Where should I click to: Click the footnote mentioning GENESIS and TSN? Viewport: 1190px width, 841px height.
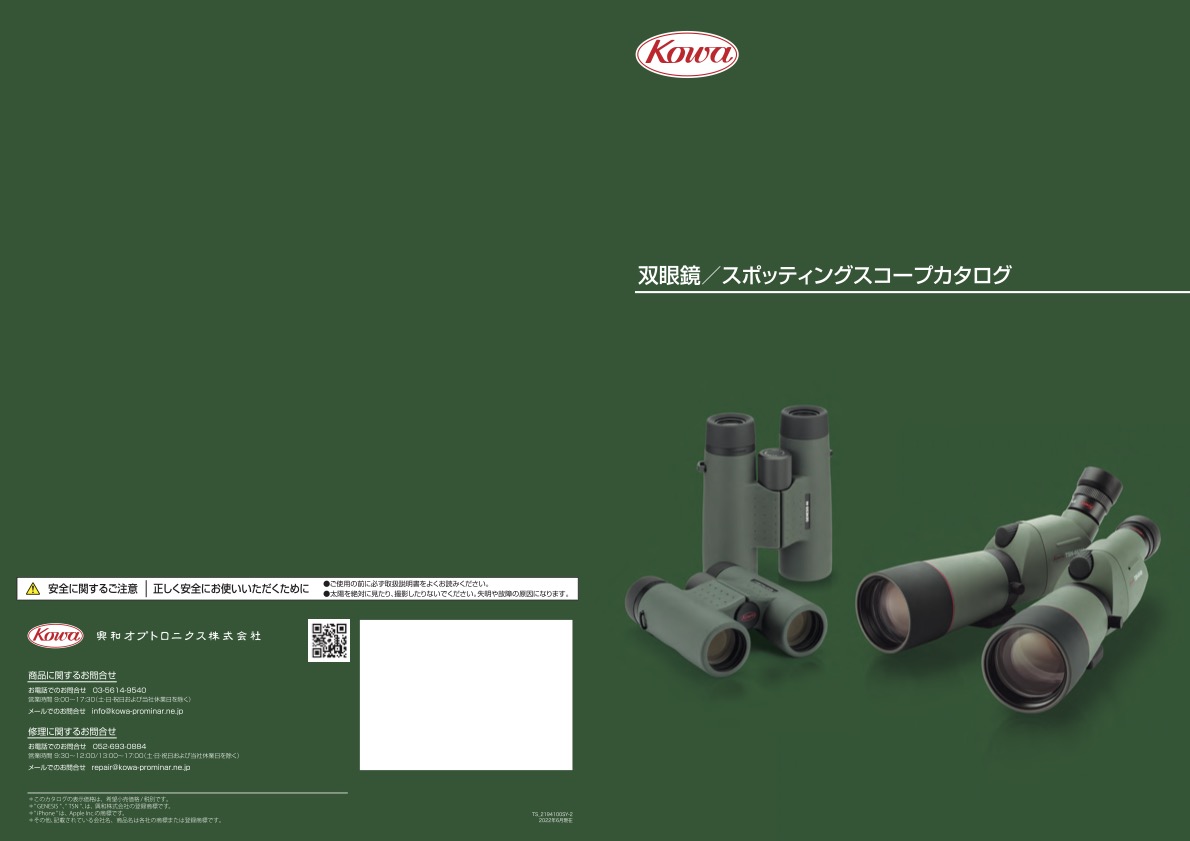tap(100, 806)
